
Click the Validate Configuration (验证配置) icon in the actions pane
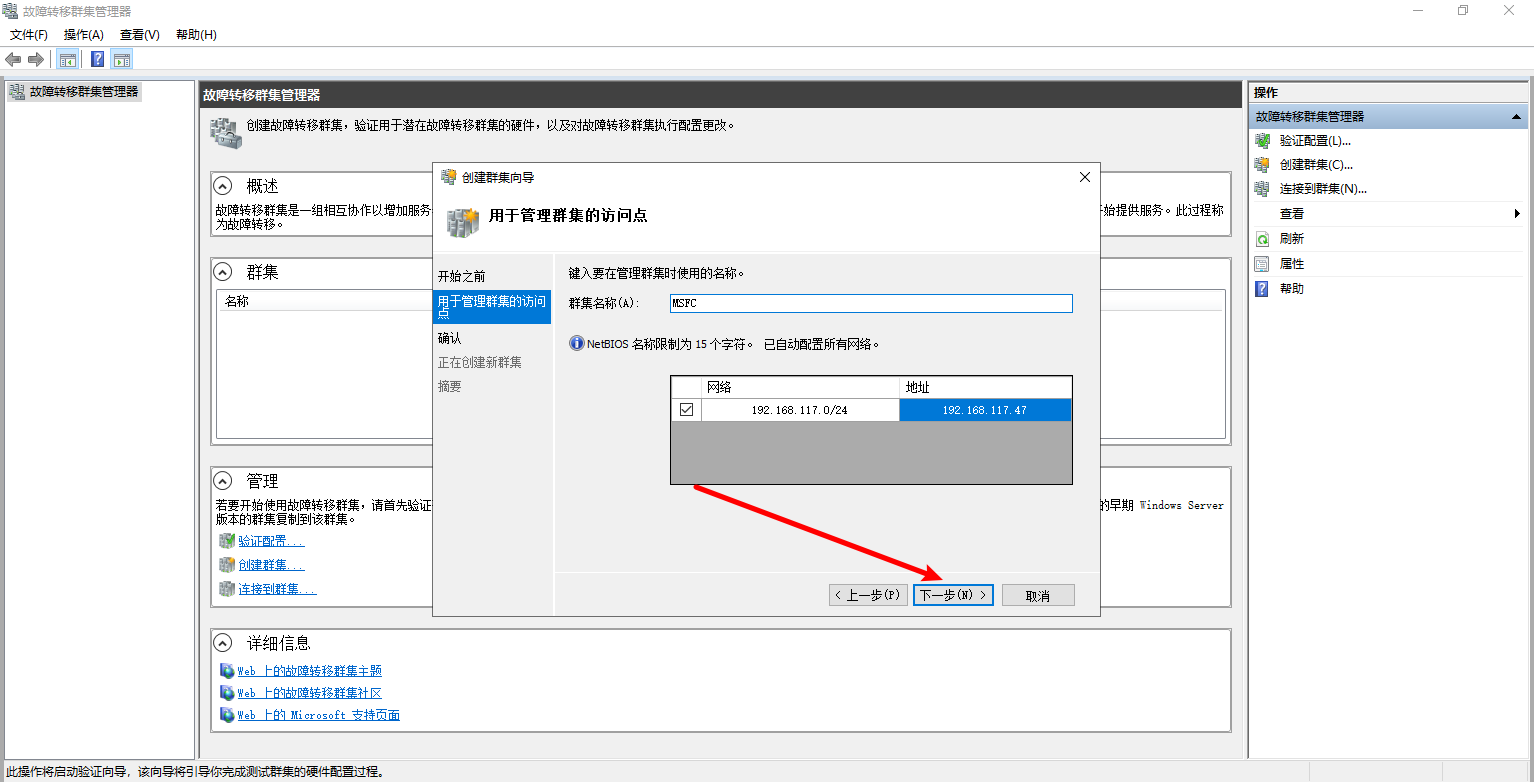coord(1262,141)
